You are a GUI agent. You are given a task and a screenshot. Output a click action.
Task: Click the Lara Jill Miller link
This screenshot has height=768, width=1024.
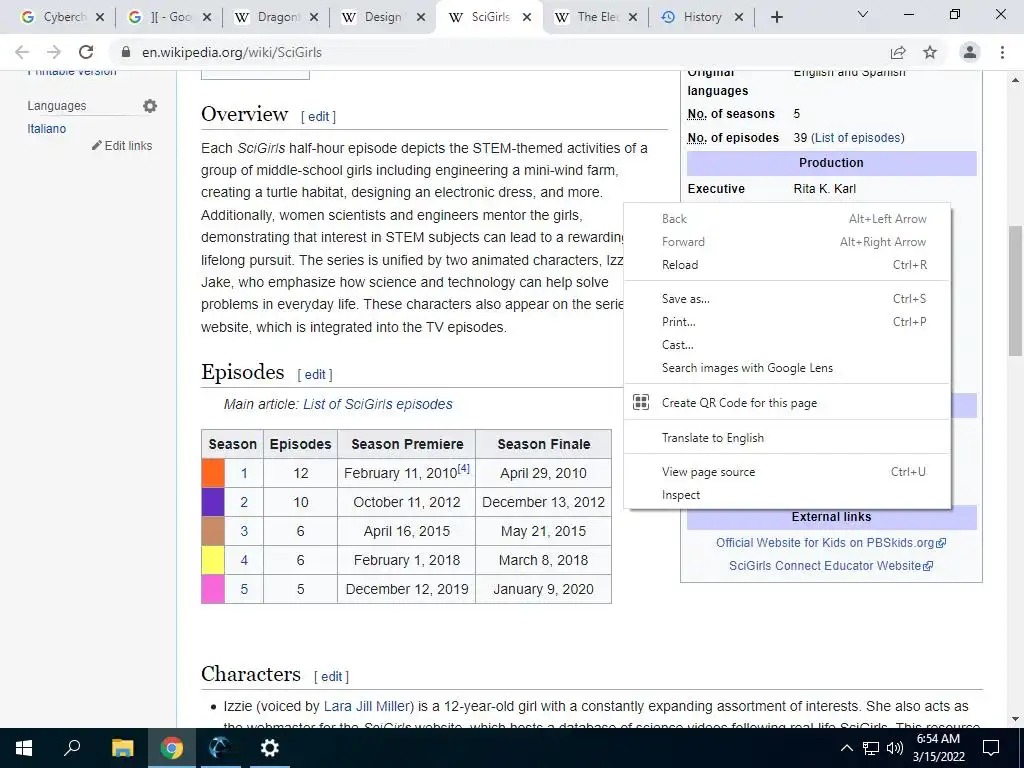367,706
